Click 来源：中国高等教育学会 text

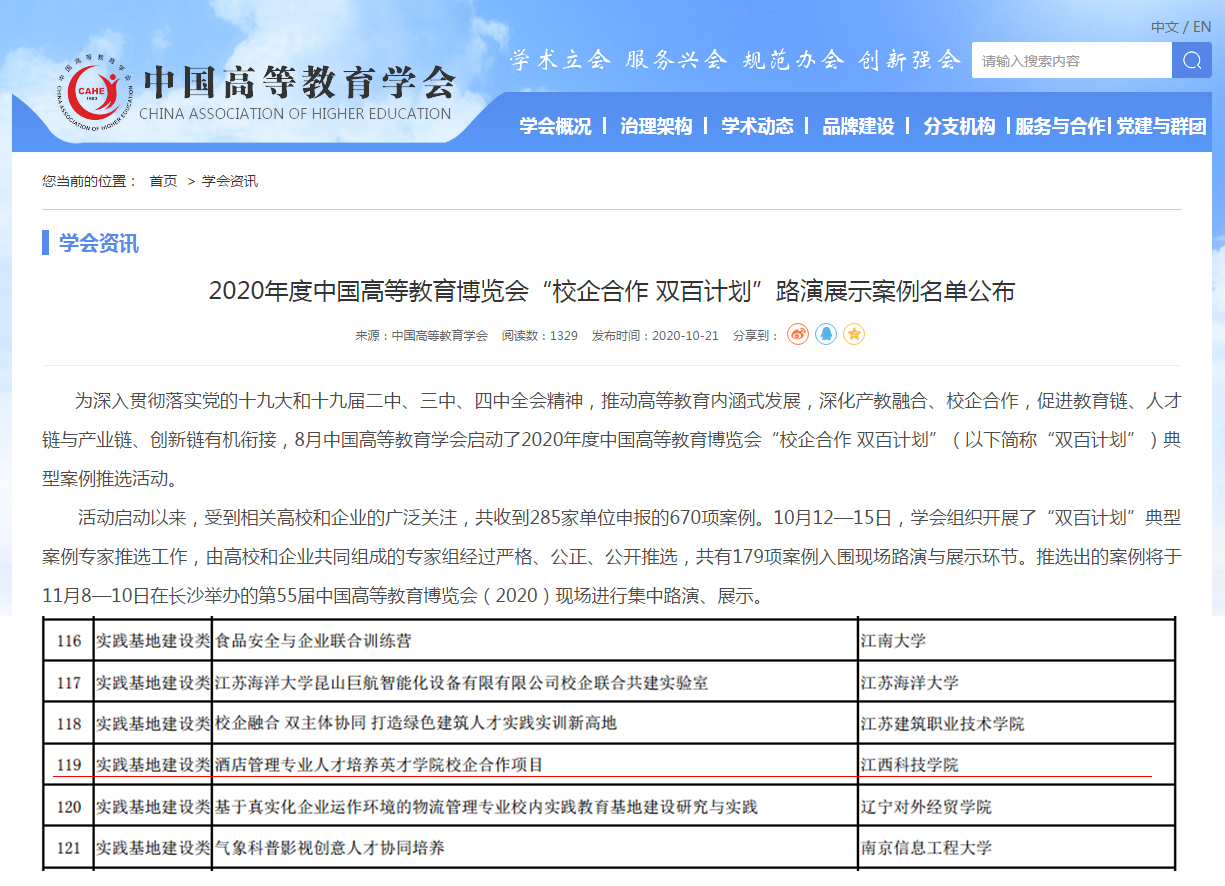(421, 335)
